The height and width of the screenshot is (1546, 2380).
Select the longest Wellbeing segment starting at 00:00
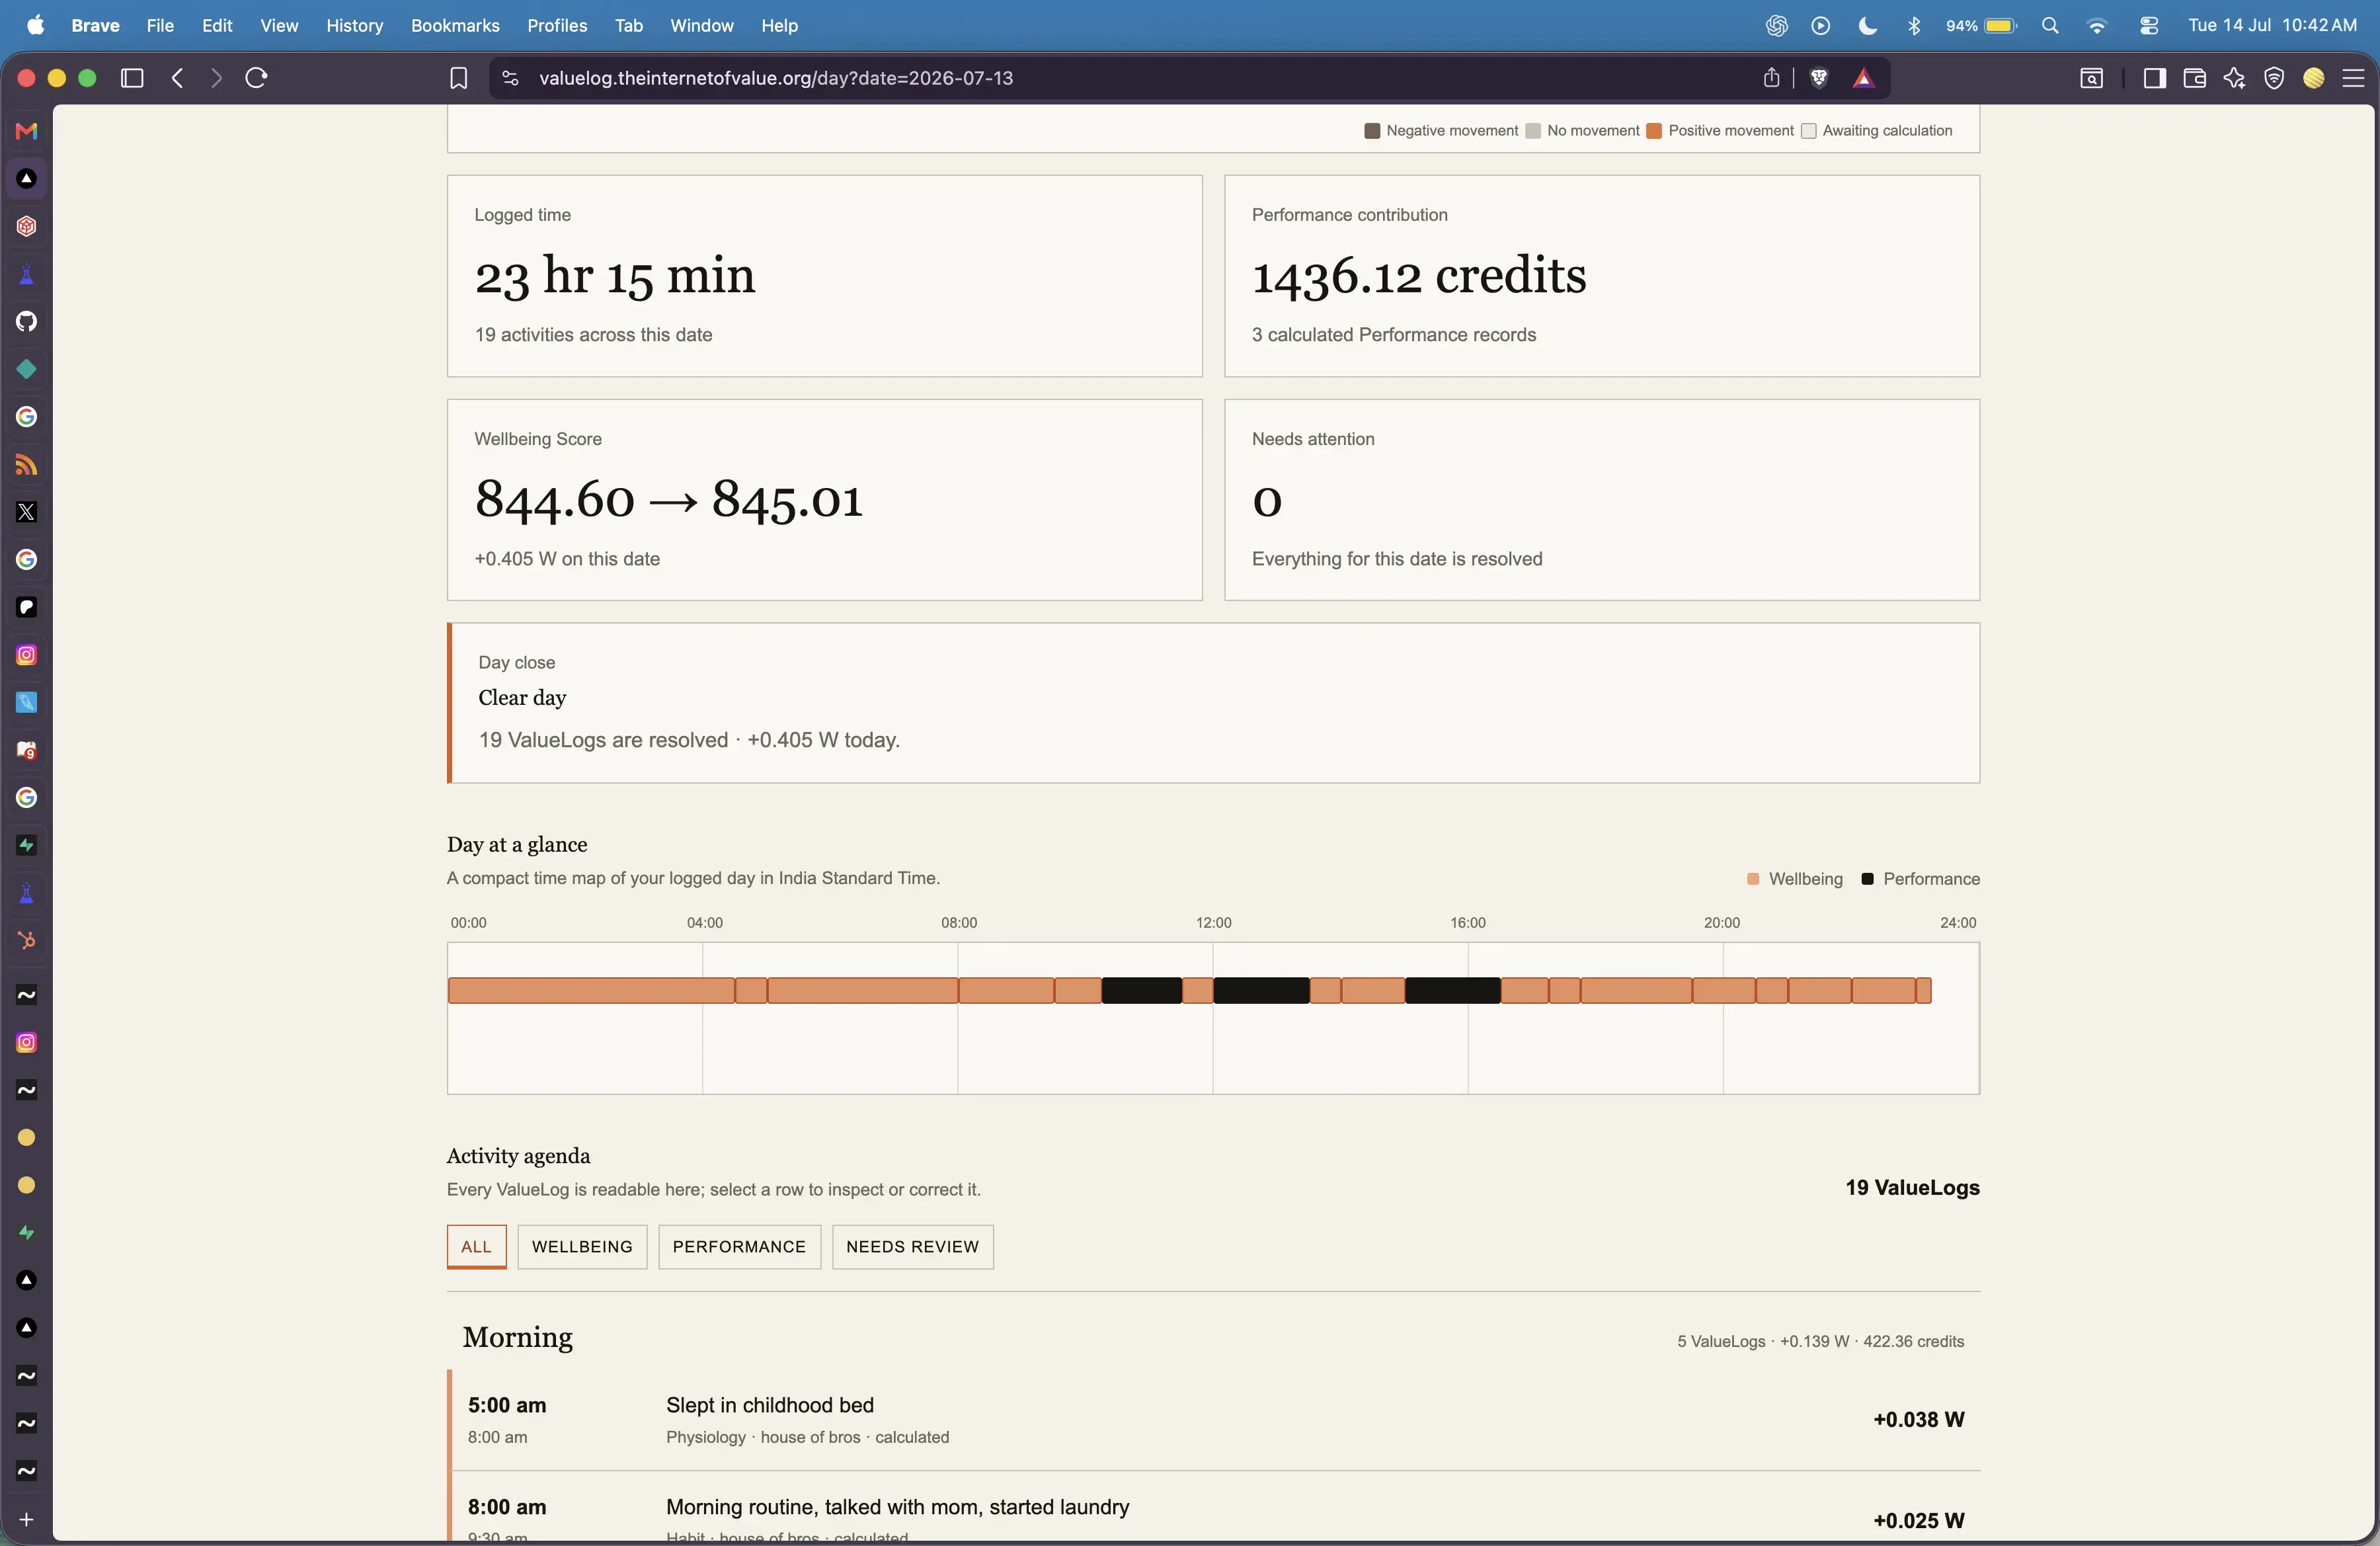pos(591,991)
